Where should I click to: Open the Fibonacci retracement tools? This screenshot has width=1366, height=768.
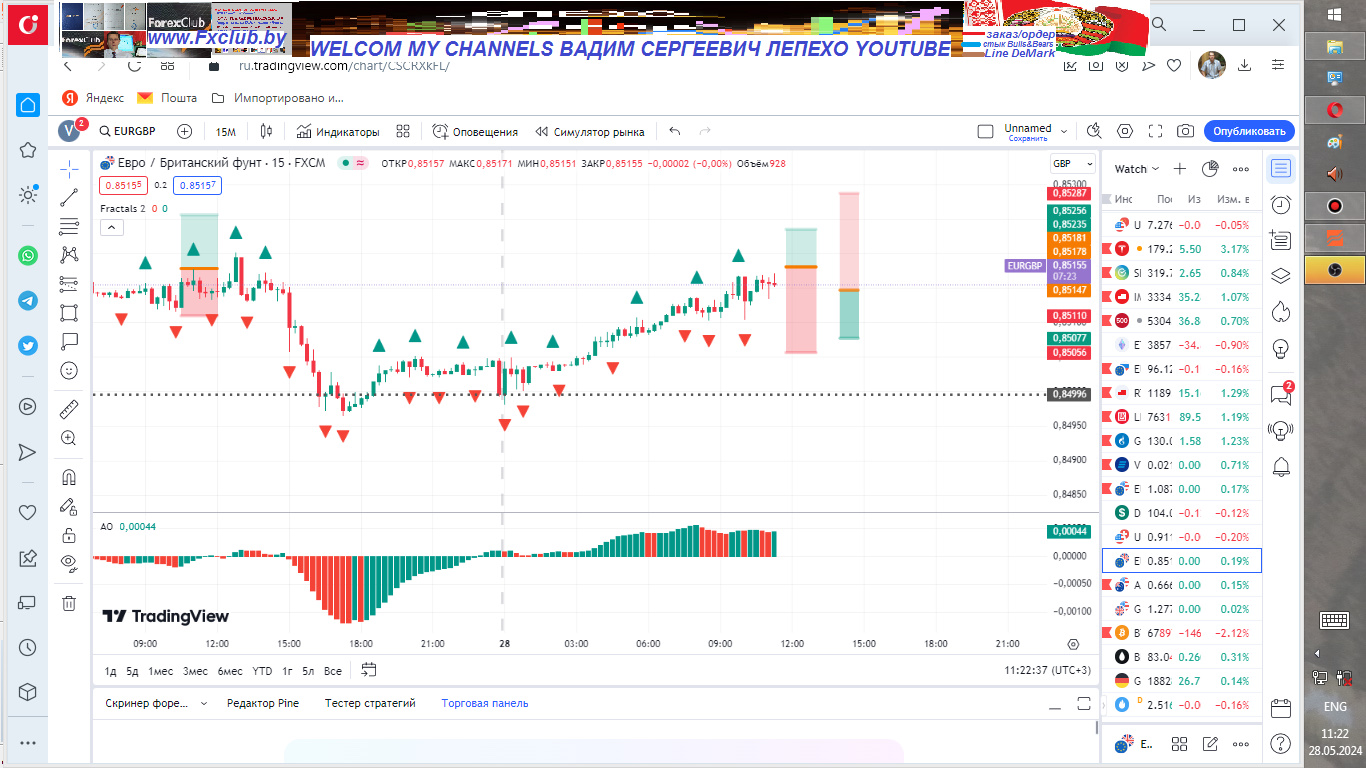pyautogui.click(x=69, y=226)
